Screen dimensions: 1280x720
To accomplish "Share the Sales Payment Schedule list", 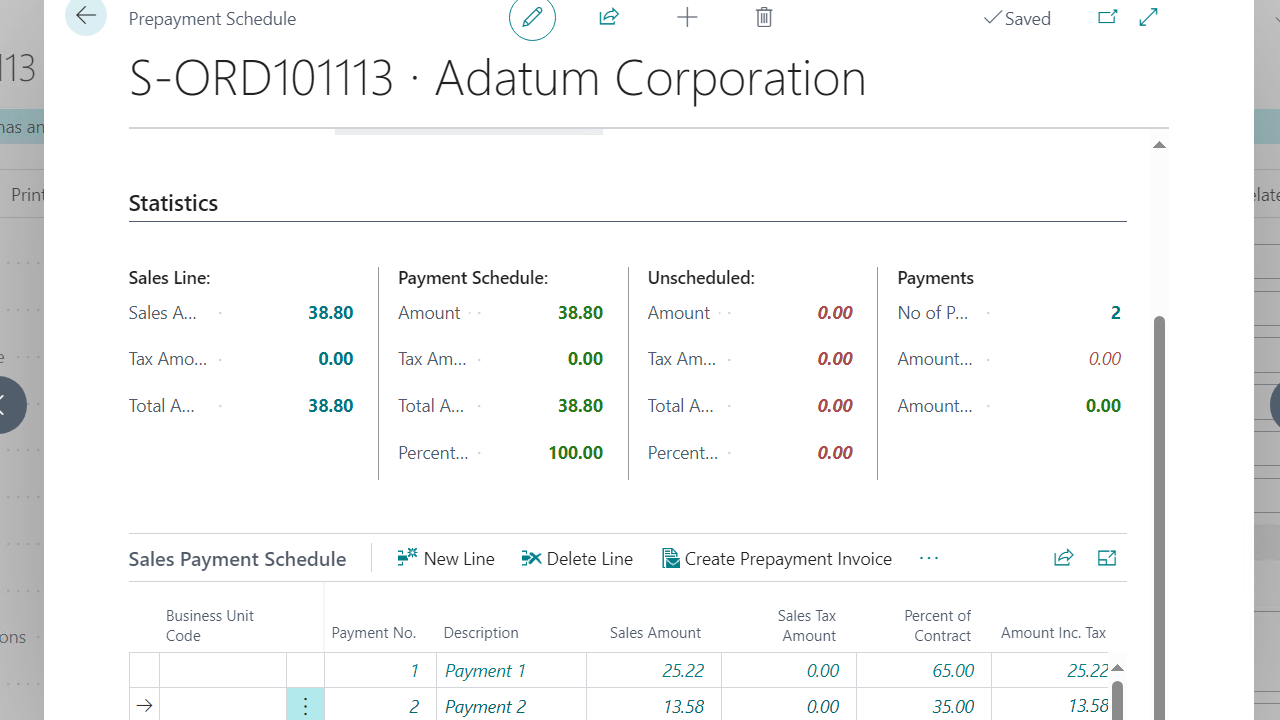I will [x=1063, y=558].
